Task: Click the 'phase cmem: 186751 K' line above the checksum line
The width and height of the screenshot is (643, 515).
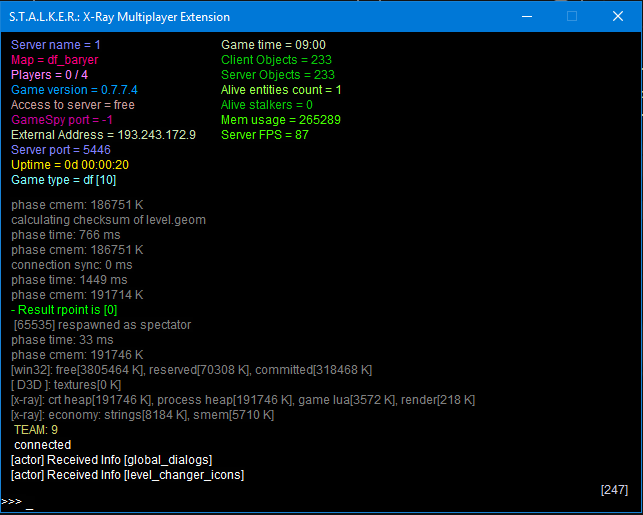Action: tap(77, 205)
